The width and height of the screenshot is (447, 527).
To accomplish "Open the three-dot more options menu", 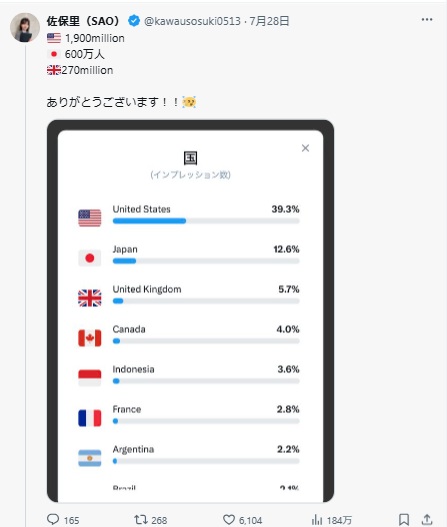I will tap(427, 19).
